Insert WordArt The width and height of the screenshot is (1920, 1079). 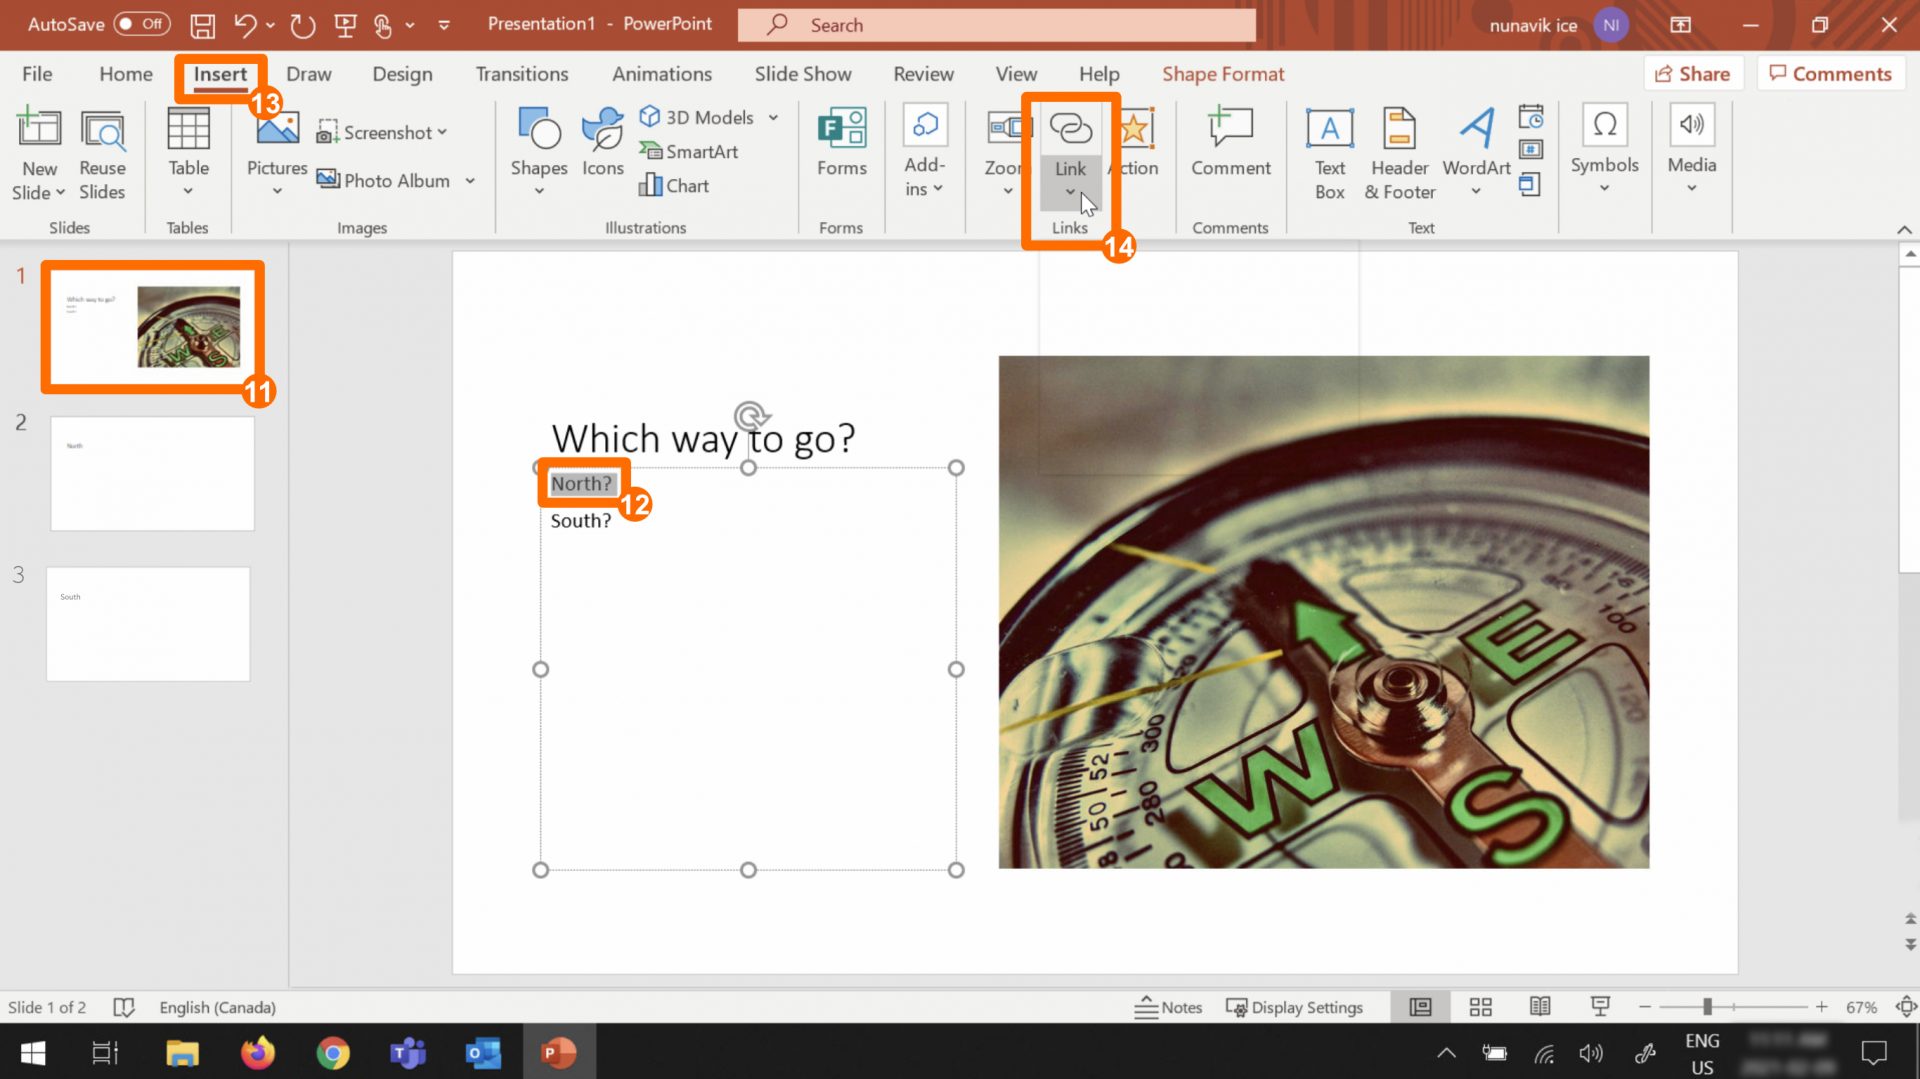(x=1475, y=150)
